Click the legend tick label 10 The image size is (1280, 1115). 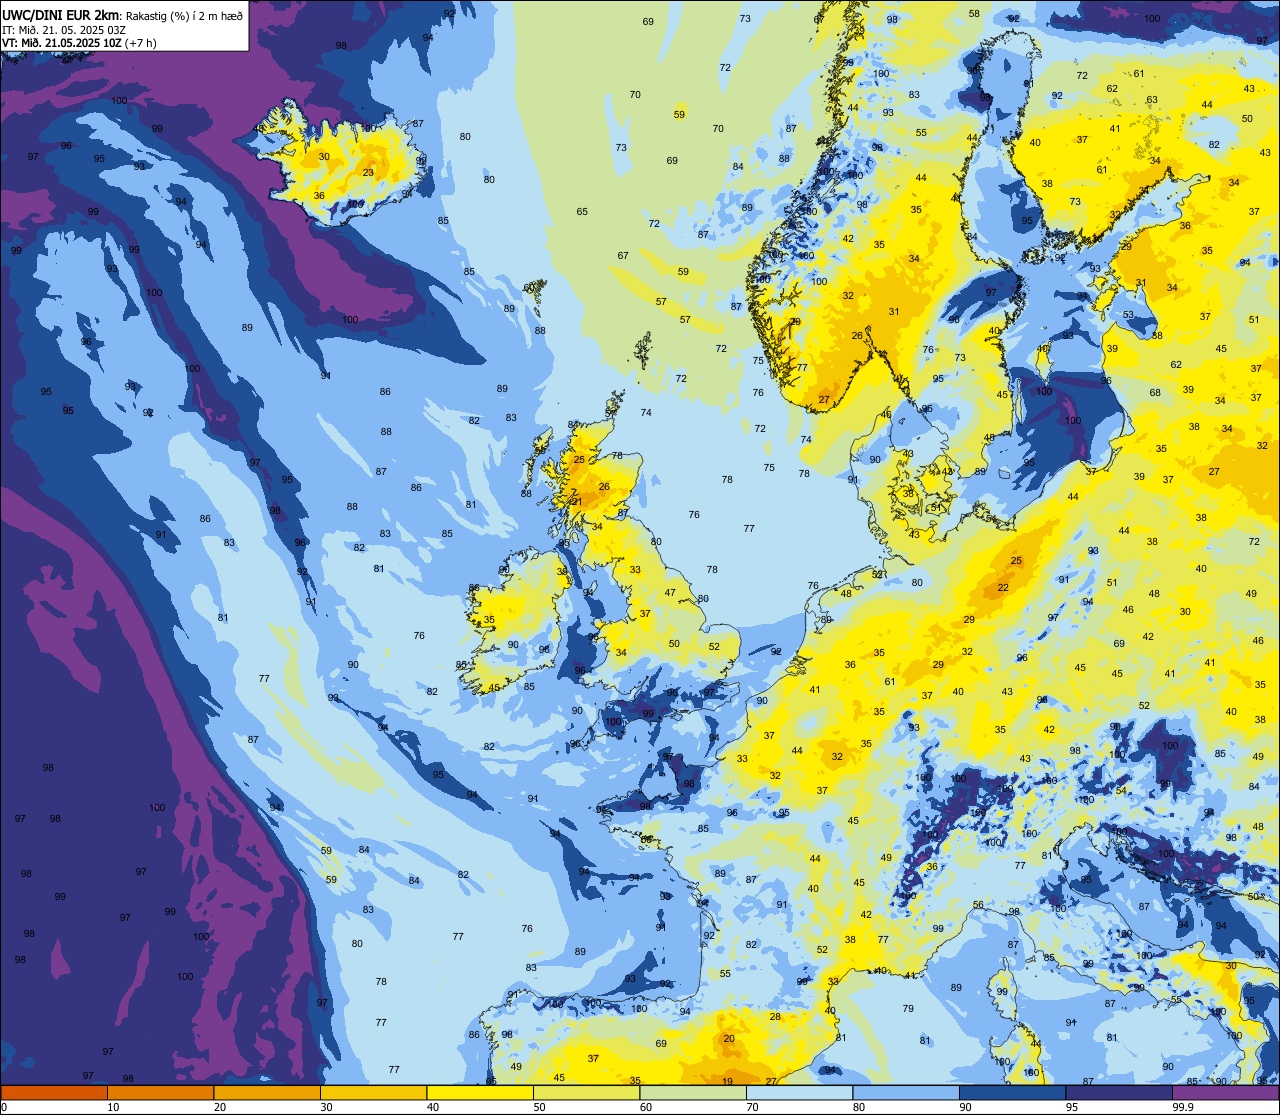(113, 1107)
